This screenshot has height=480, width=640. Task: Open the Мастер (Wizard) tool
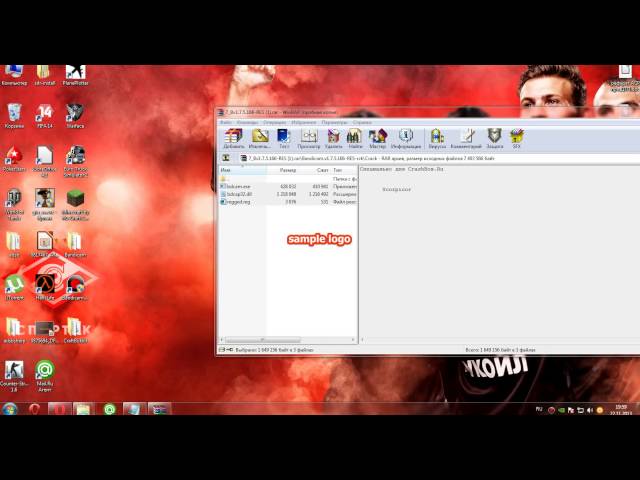point(378,138)
